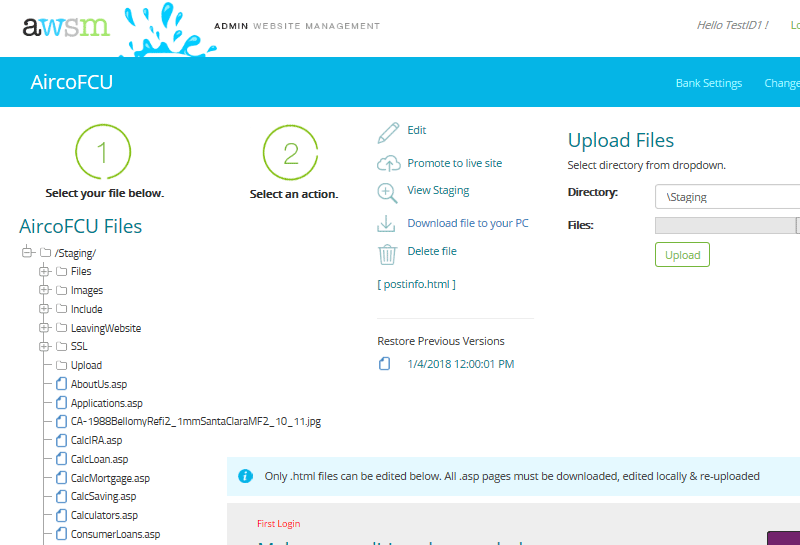Click the Edit pencil icon
Image resolution: width=800 pixels, height=545 pixels.
tap(388, 133)
